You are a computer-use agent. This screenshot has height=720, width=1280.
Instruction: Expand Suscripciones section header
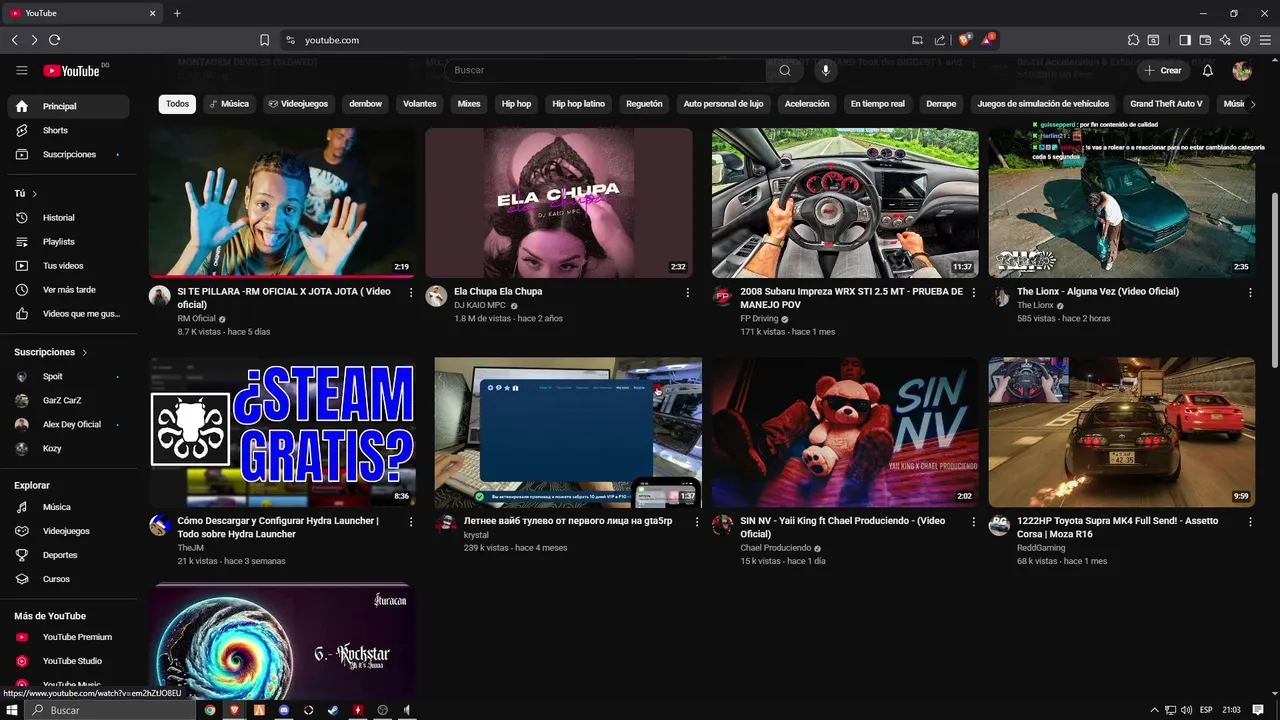click(51, 352)
